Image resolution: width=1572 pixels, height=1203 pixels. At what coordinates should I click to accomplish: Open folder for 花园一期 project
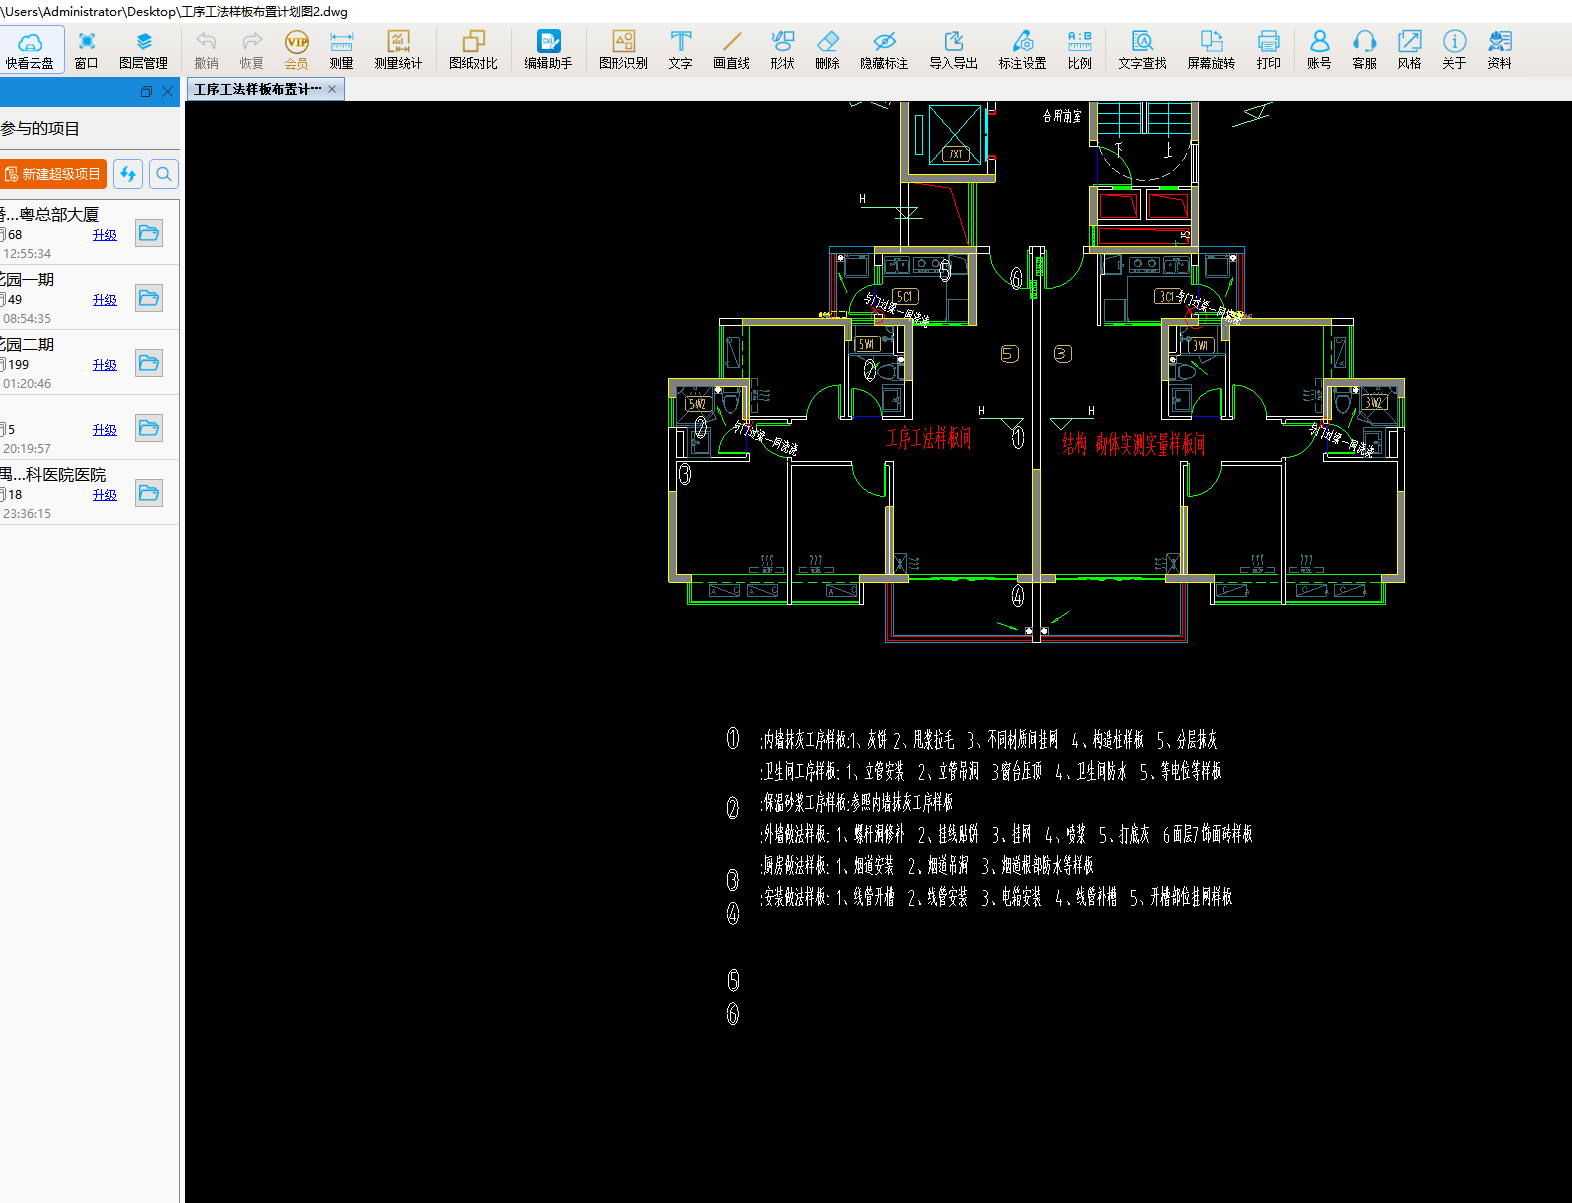(149, 298)
